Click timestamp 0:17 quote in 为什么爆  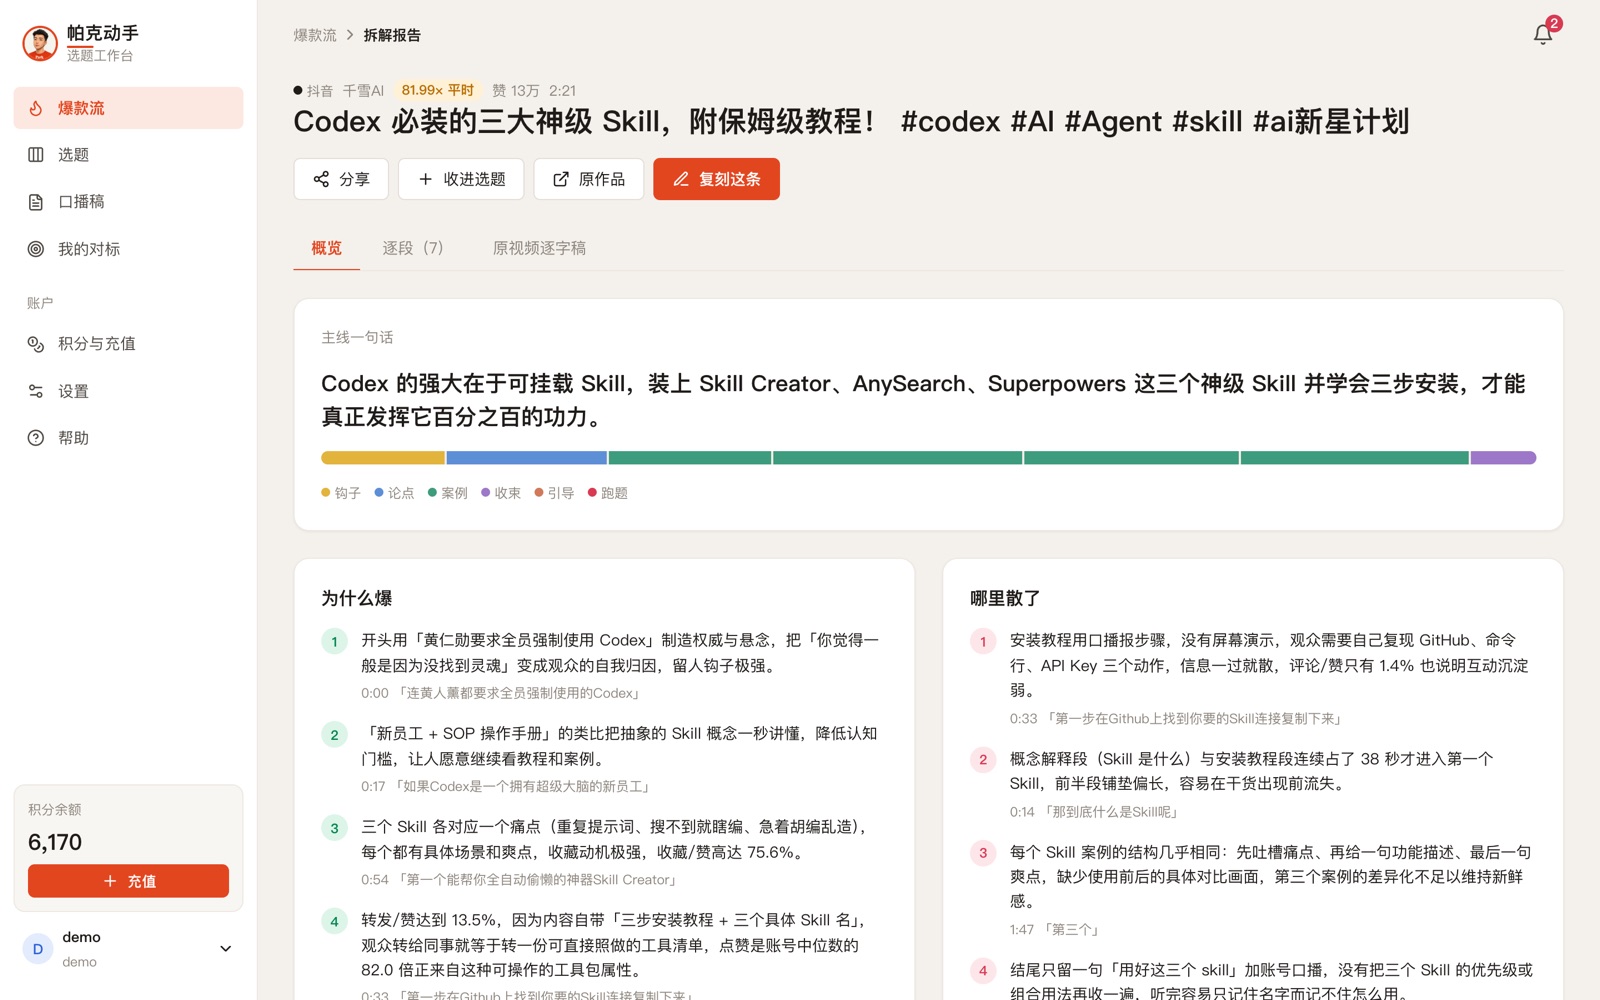click(507, 787)
